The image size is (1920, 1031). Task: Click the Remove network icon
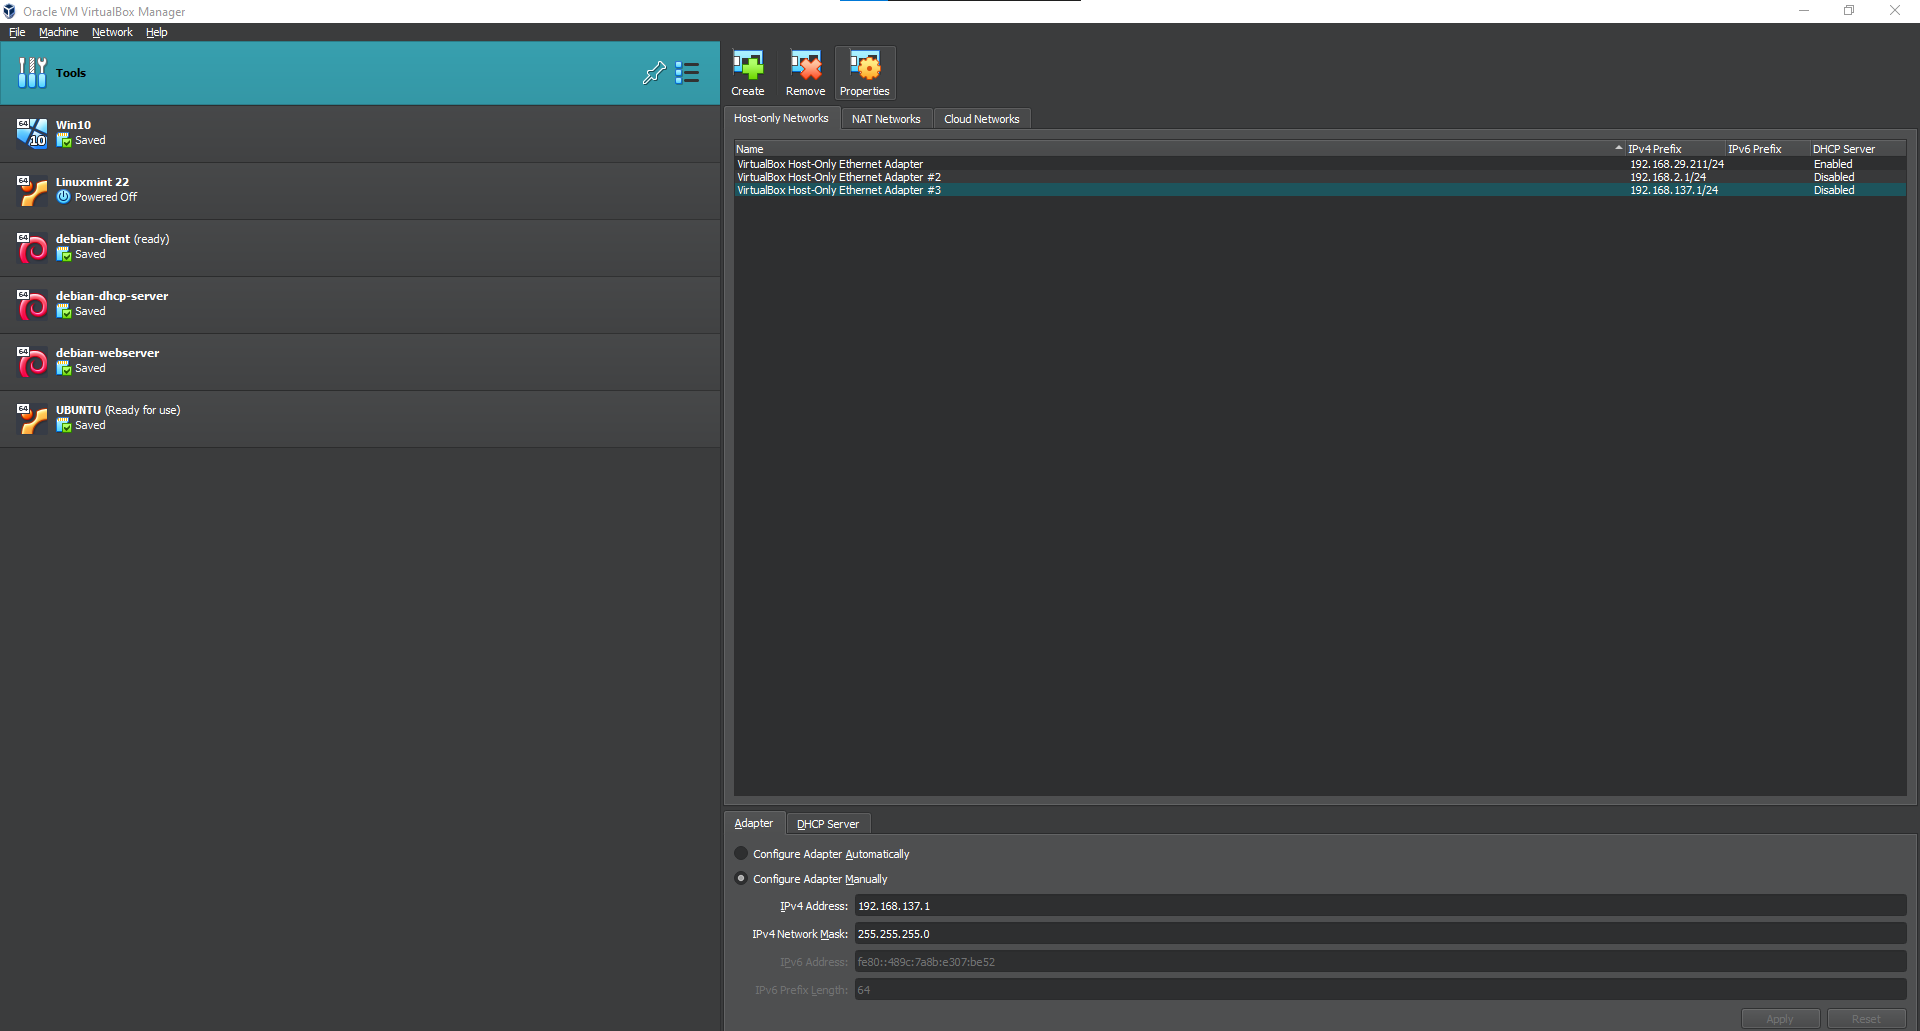pyautogui.click(x=805, y=66)
